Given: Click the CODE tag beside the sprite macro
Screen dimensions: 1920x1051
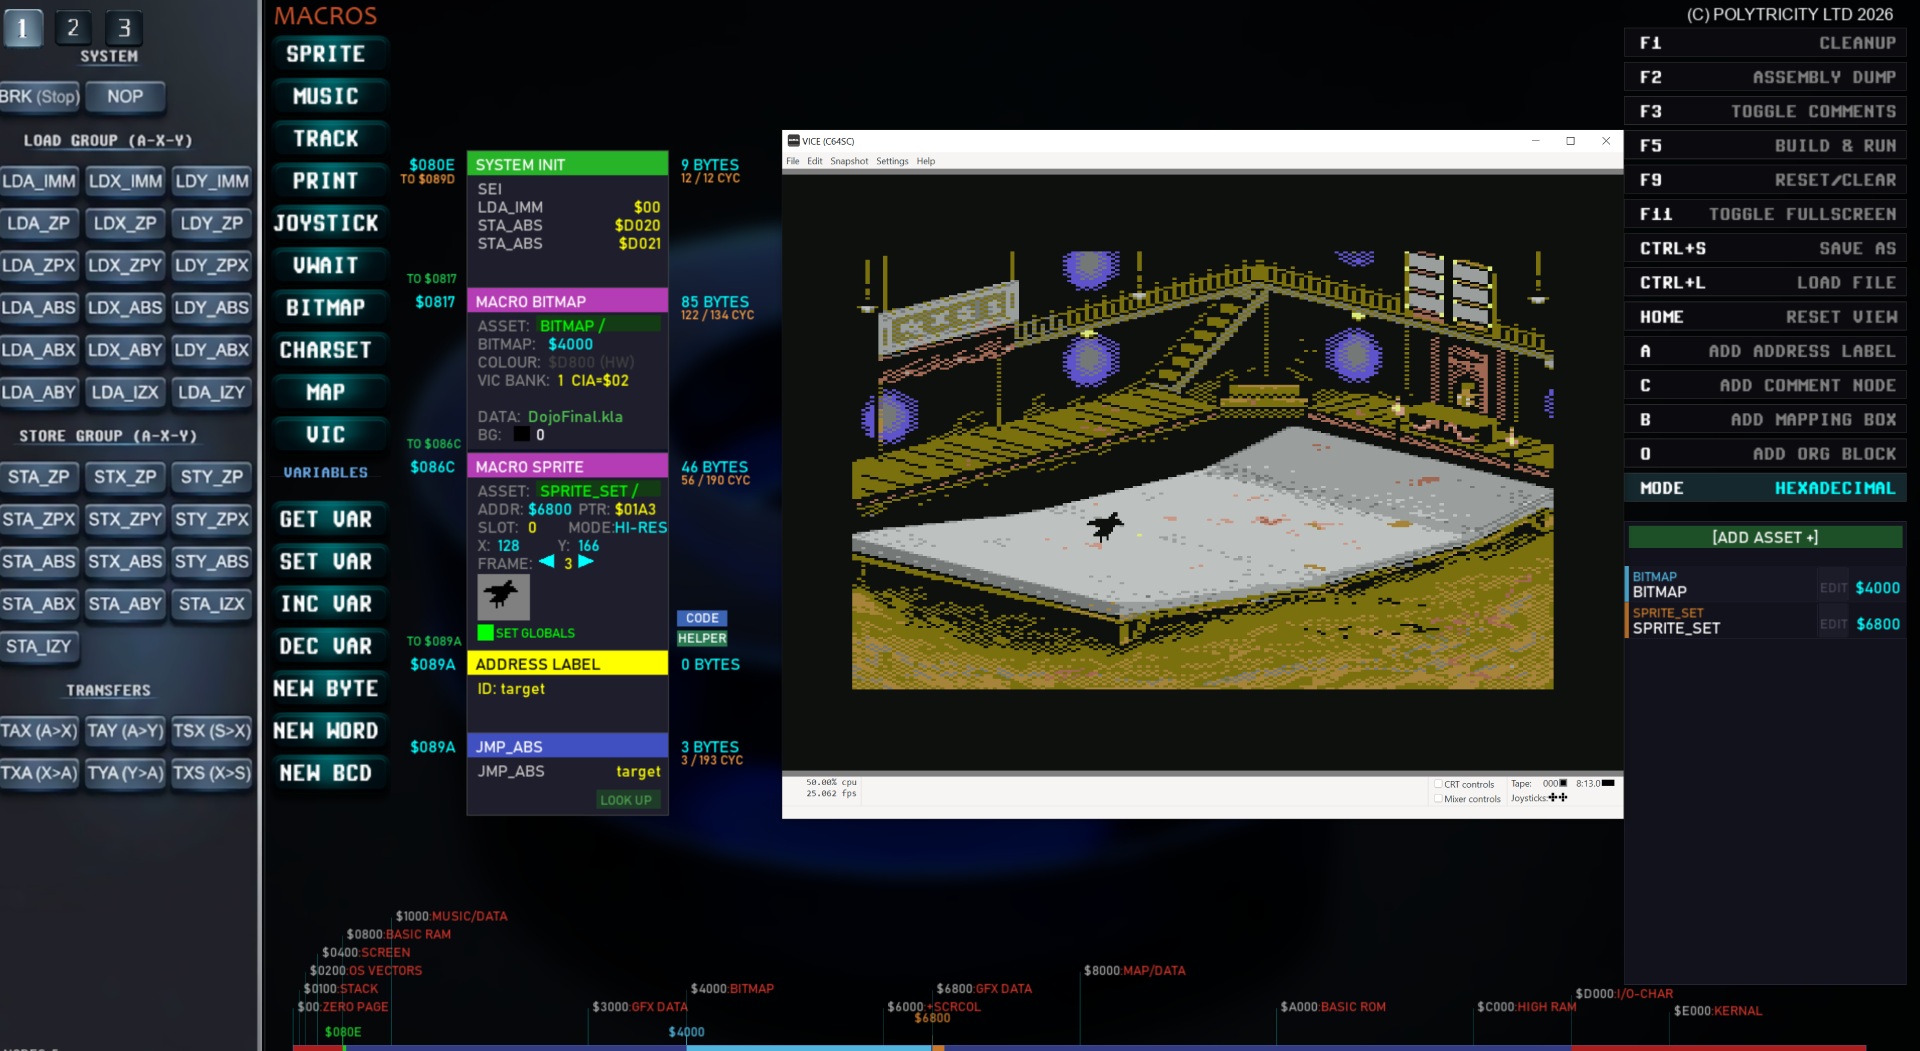Looking at the screenshot, I should click(x=702, y=618).
